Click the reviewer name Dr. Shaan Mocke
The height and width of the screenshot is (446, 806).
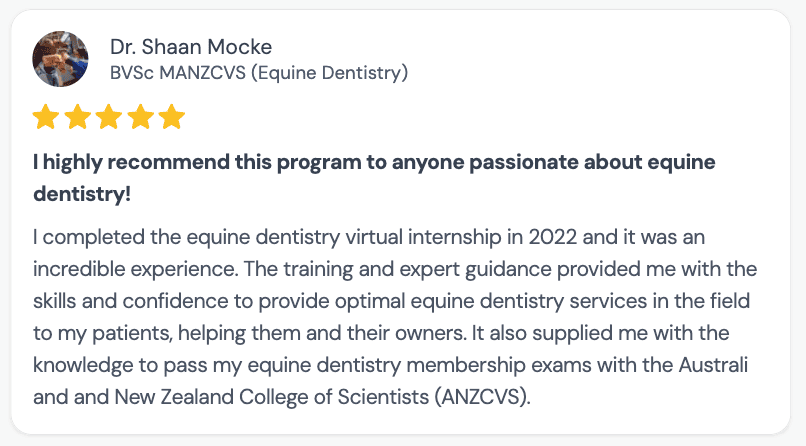(191, 47)
